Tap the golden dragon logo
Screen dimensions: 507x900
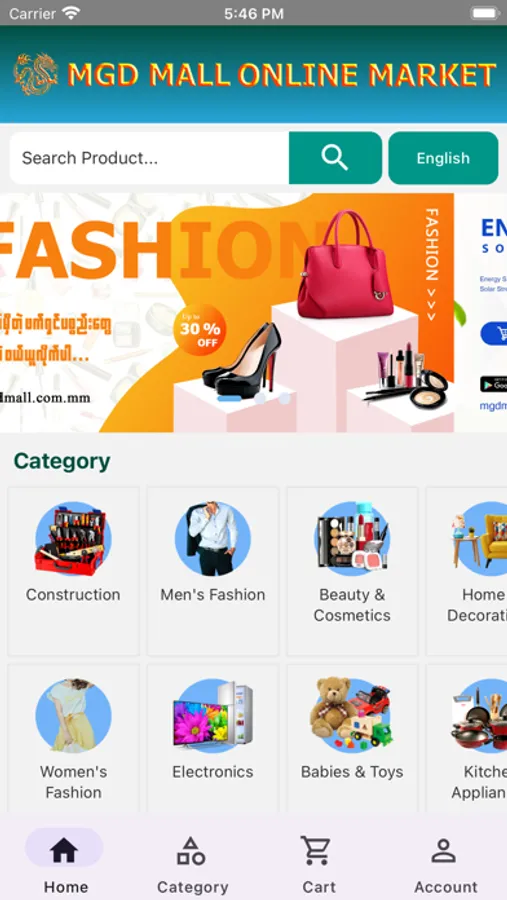[36, 74]
